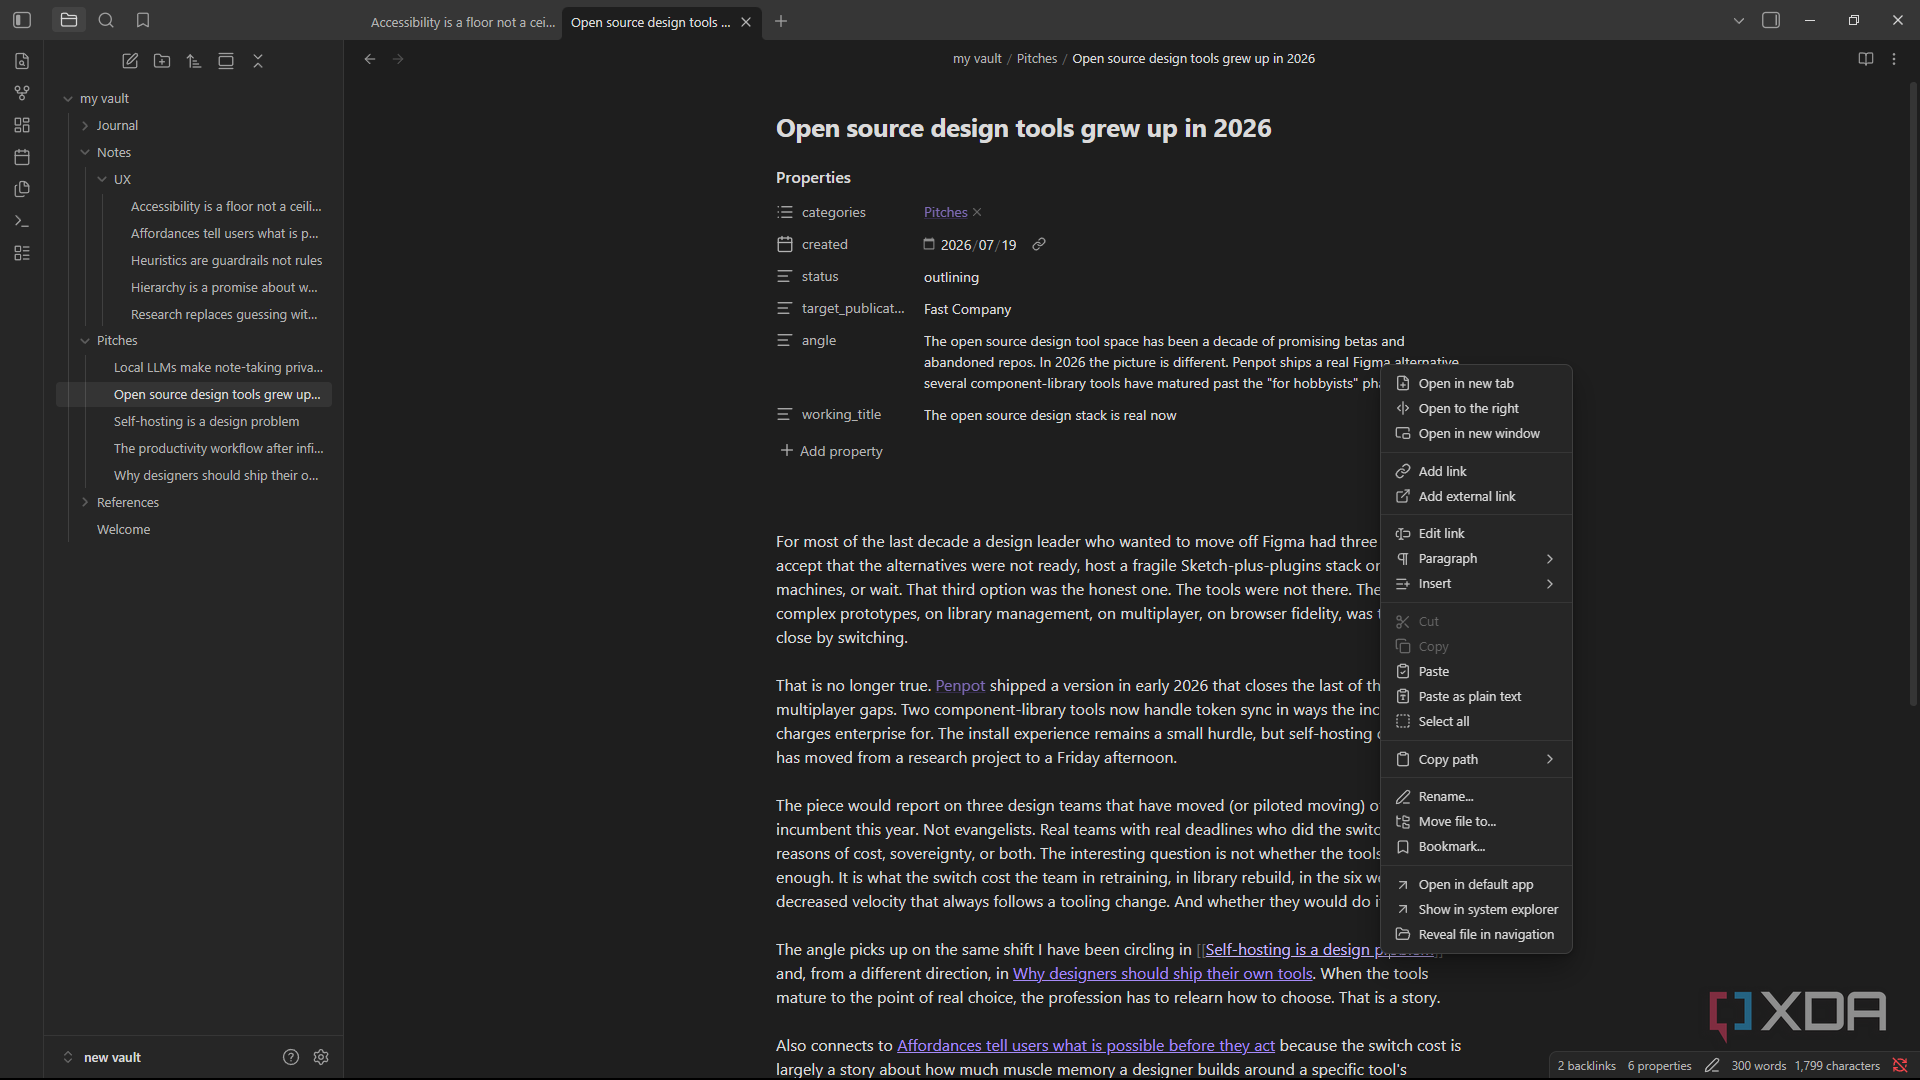The width and height of the screenshot is (1920, 1080).
Task: Toggle the left sidebar collapse icon
Action: click(x=22, y=20)
